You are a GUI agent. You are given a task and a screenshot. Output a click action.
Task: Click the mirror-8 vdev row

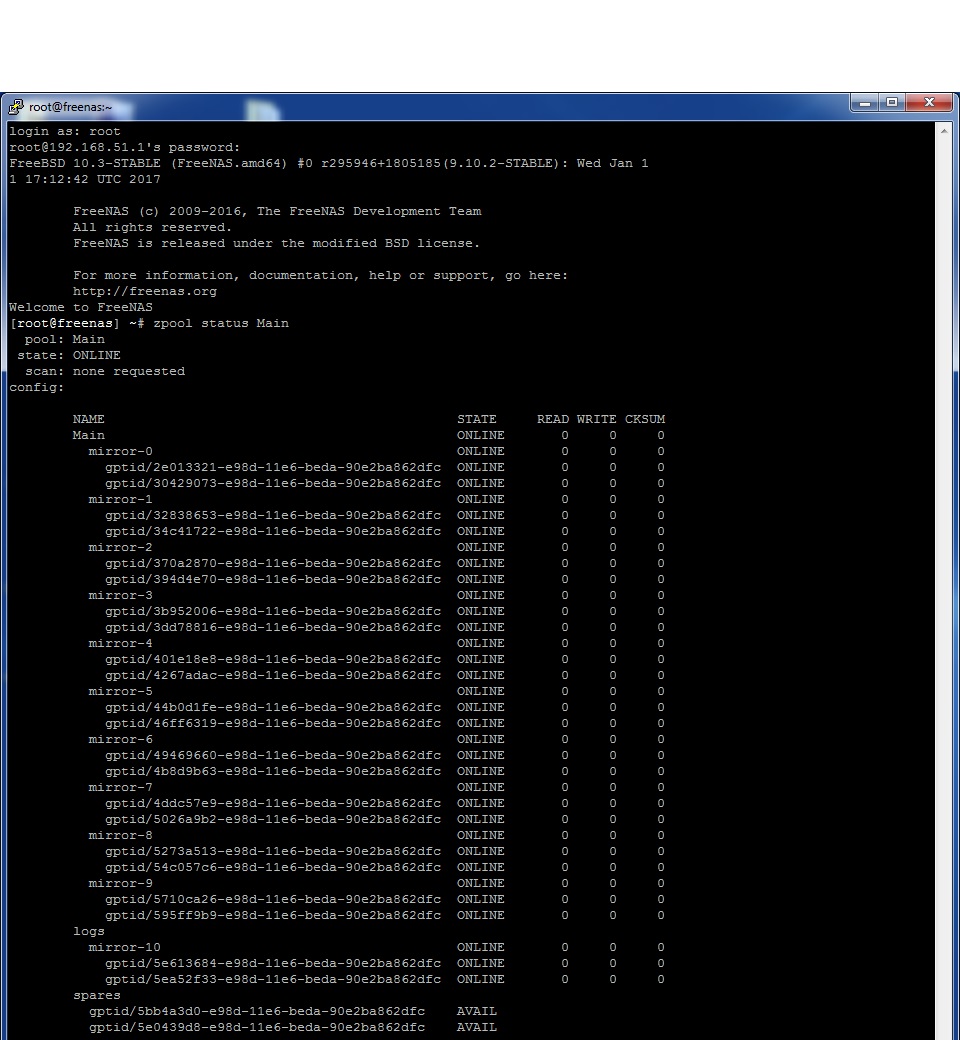pyautogui.click(x=376, y=835)
